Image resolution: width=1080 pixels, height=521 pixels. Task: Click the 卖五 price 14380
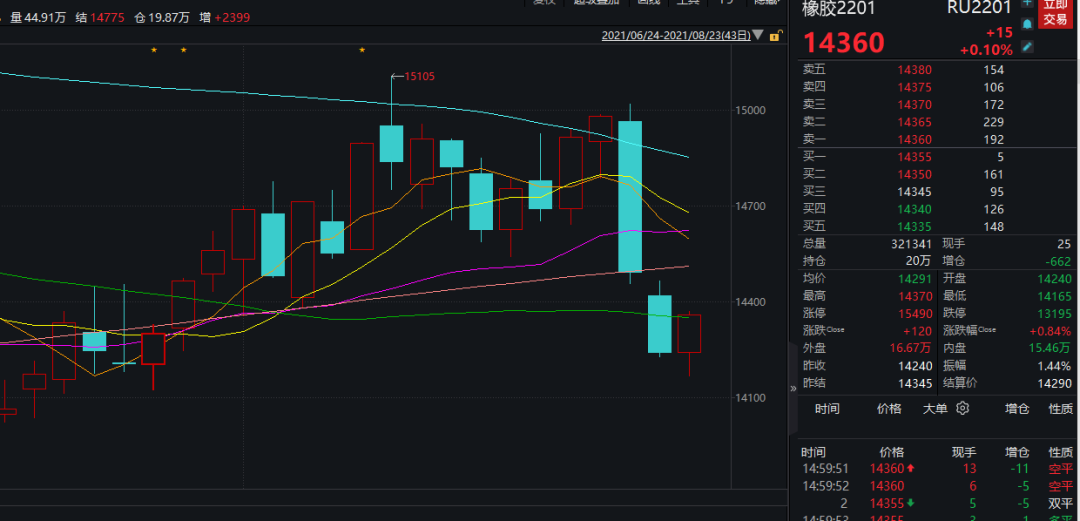click(x=915, y=70)
